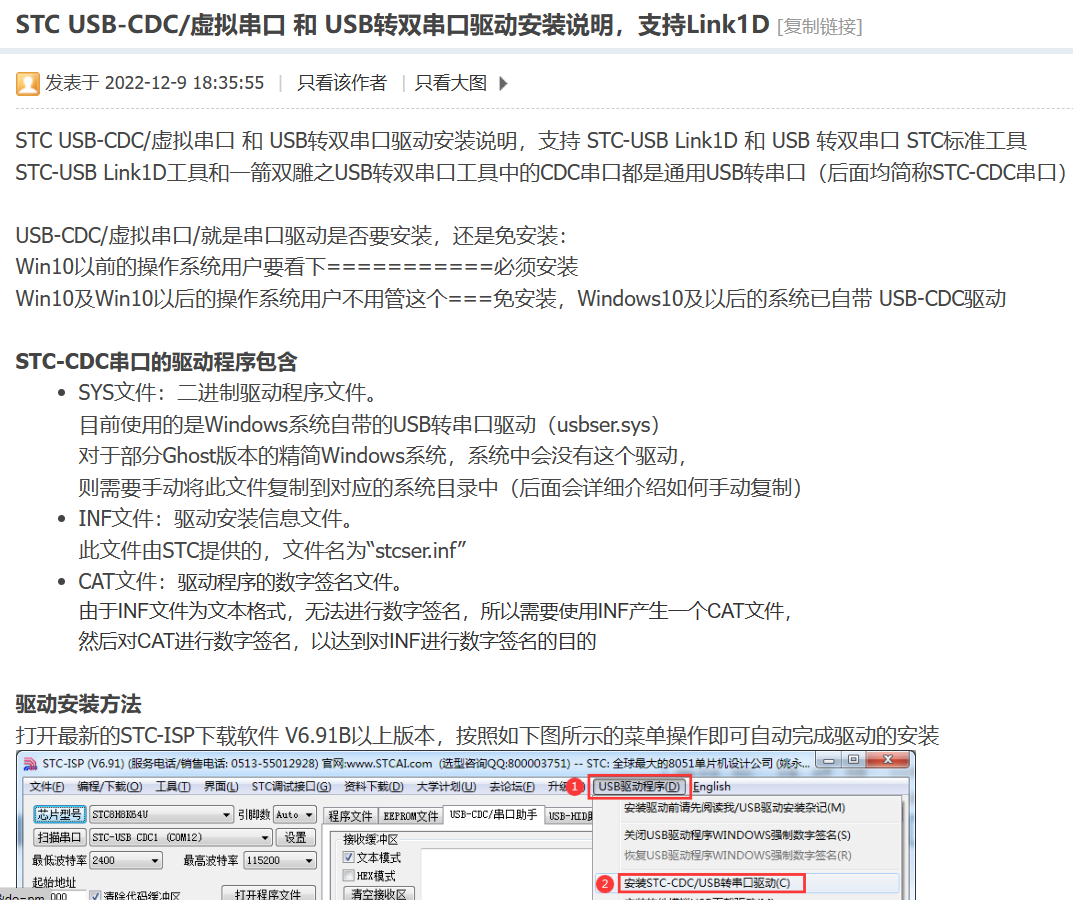
Task: Click the 打开程序文件 button
Action: point(268,894)
